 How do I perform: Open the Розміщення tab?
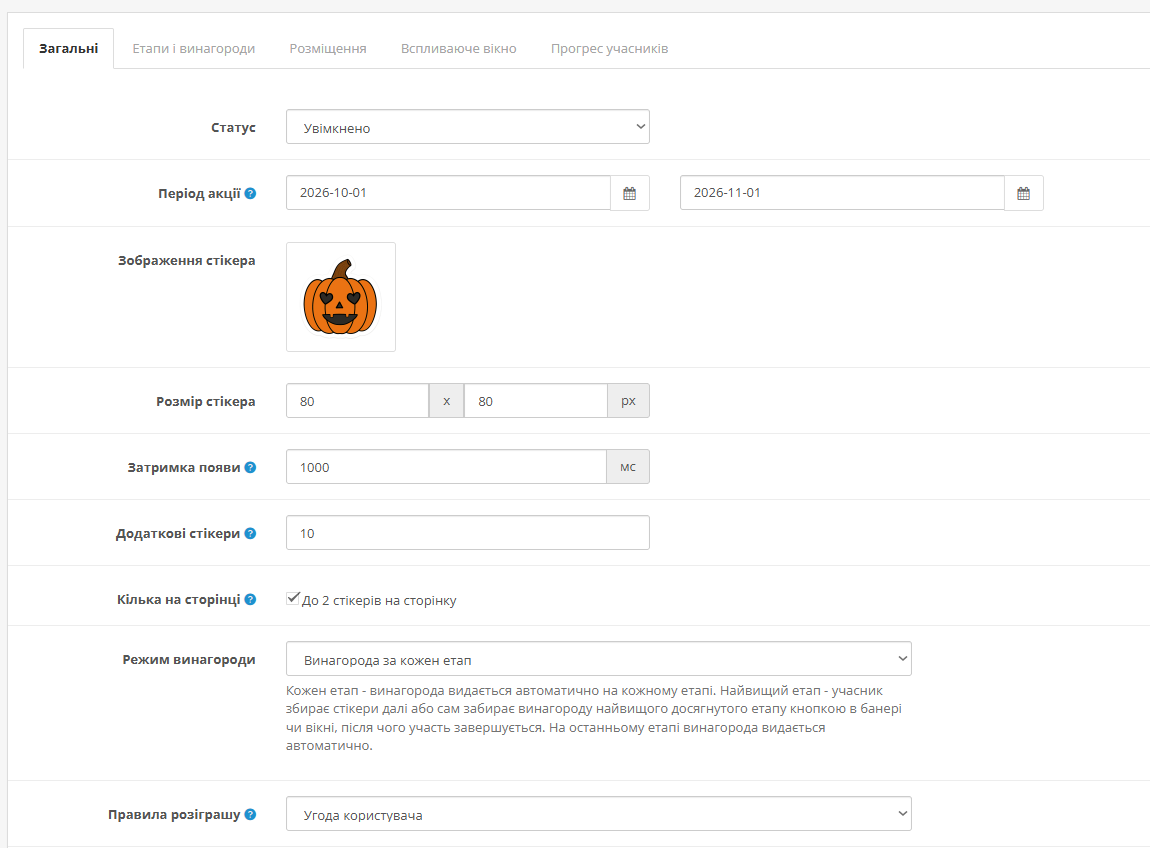point(328,48)
